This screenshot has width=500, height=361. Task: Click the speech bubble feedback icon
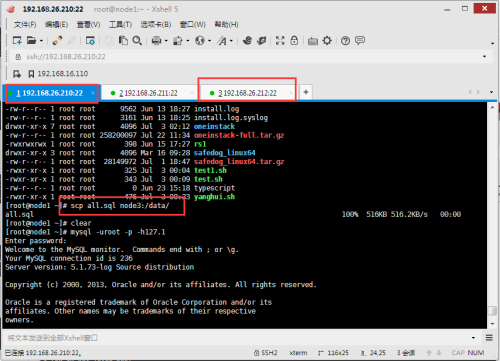click(x=360, y=41)
